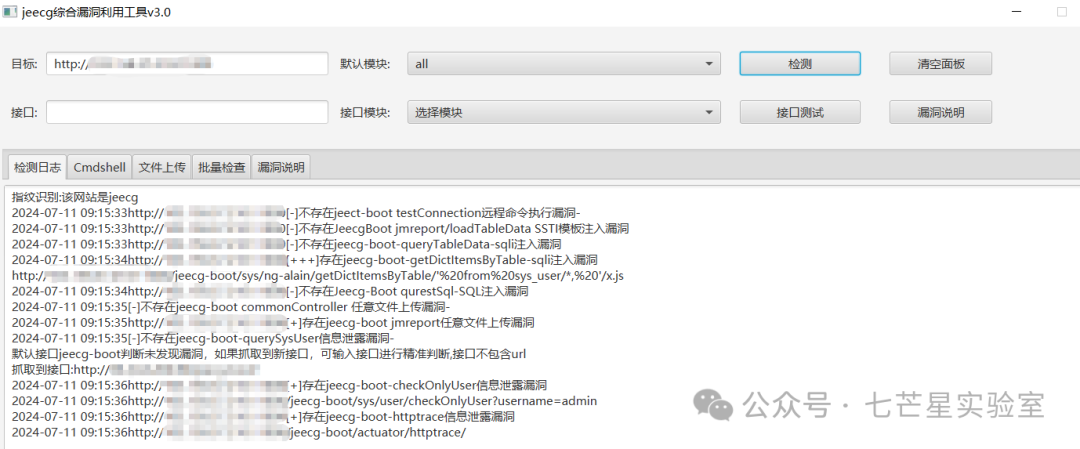
Task: Click log line 存在jeecg-boot jmreport任意文件上传漏洞
Action: point(273,322)
